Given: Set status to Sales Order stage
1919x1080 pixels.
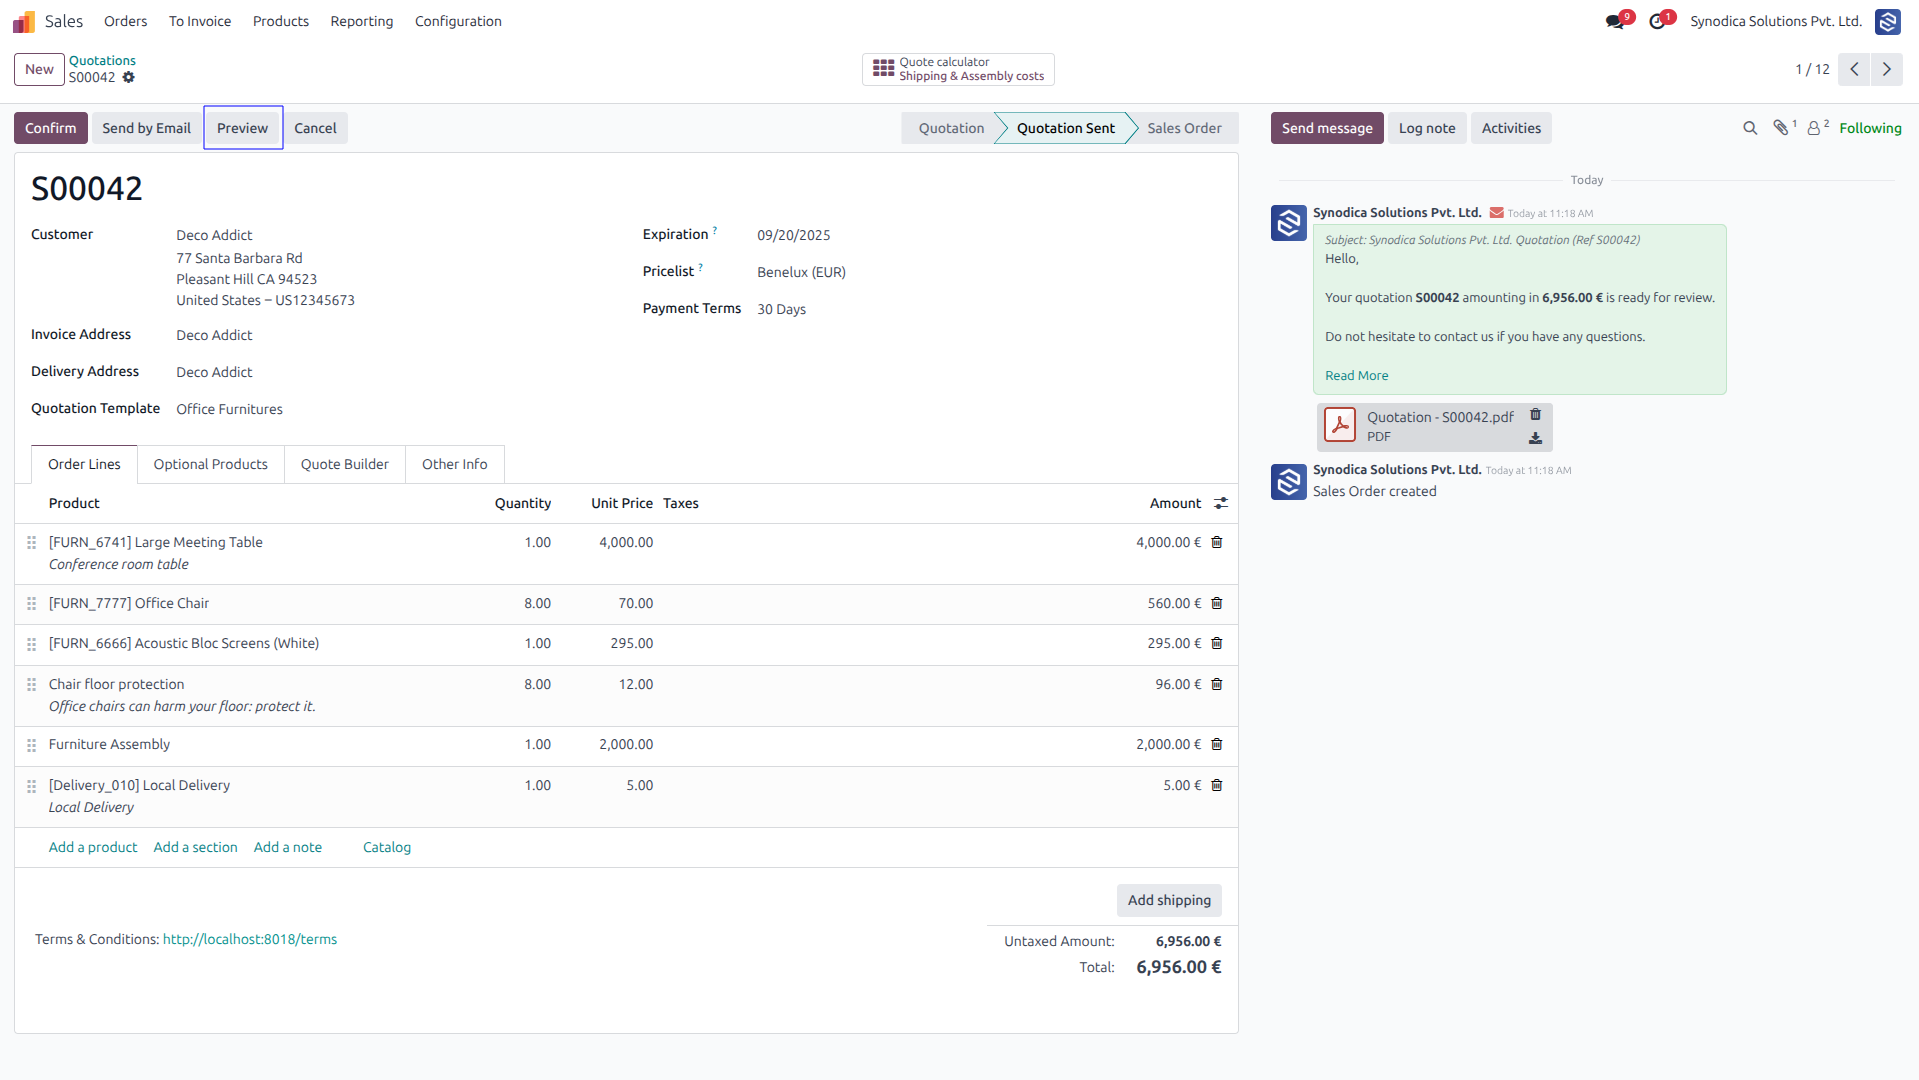Looking at the screenshot, I should [x=1184, y=128].
